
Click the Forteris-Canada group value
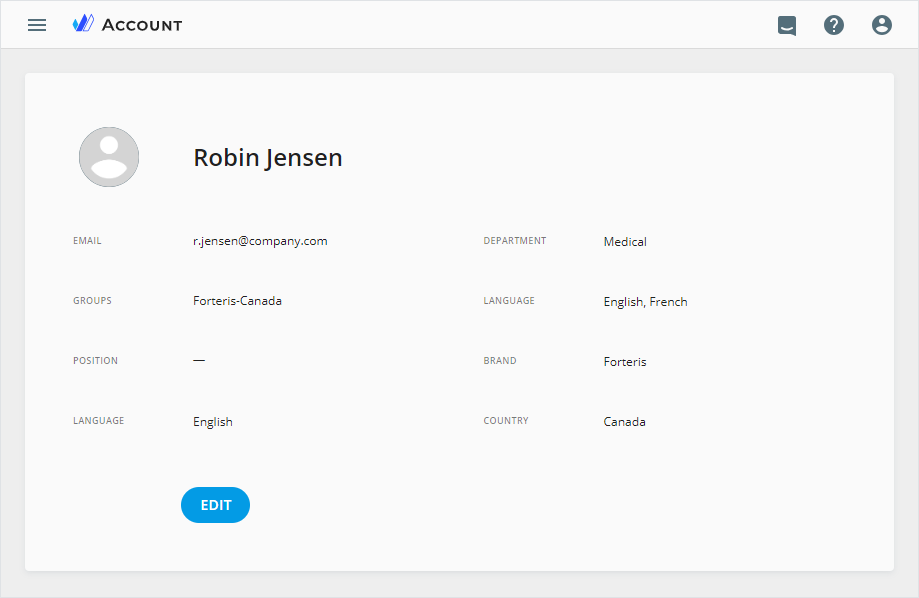point(237,301)
